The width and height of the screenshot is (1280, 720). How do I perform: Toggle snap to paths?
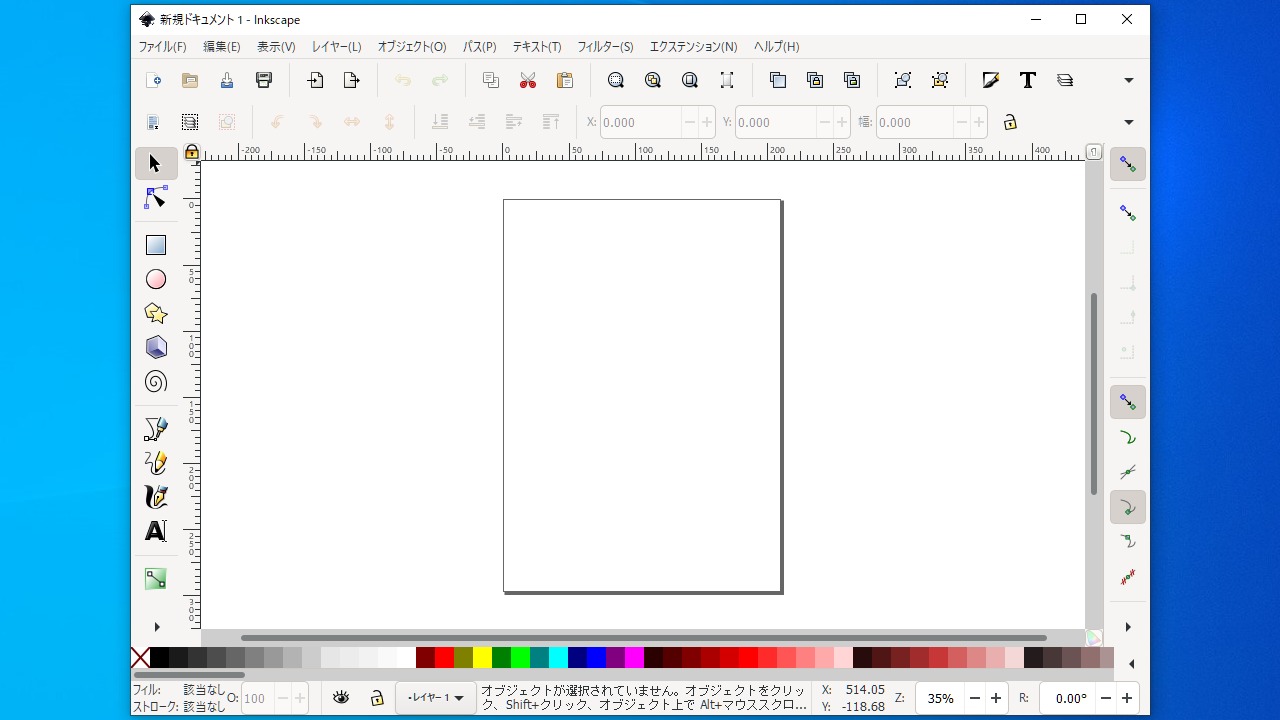(1128, 437)
